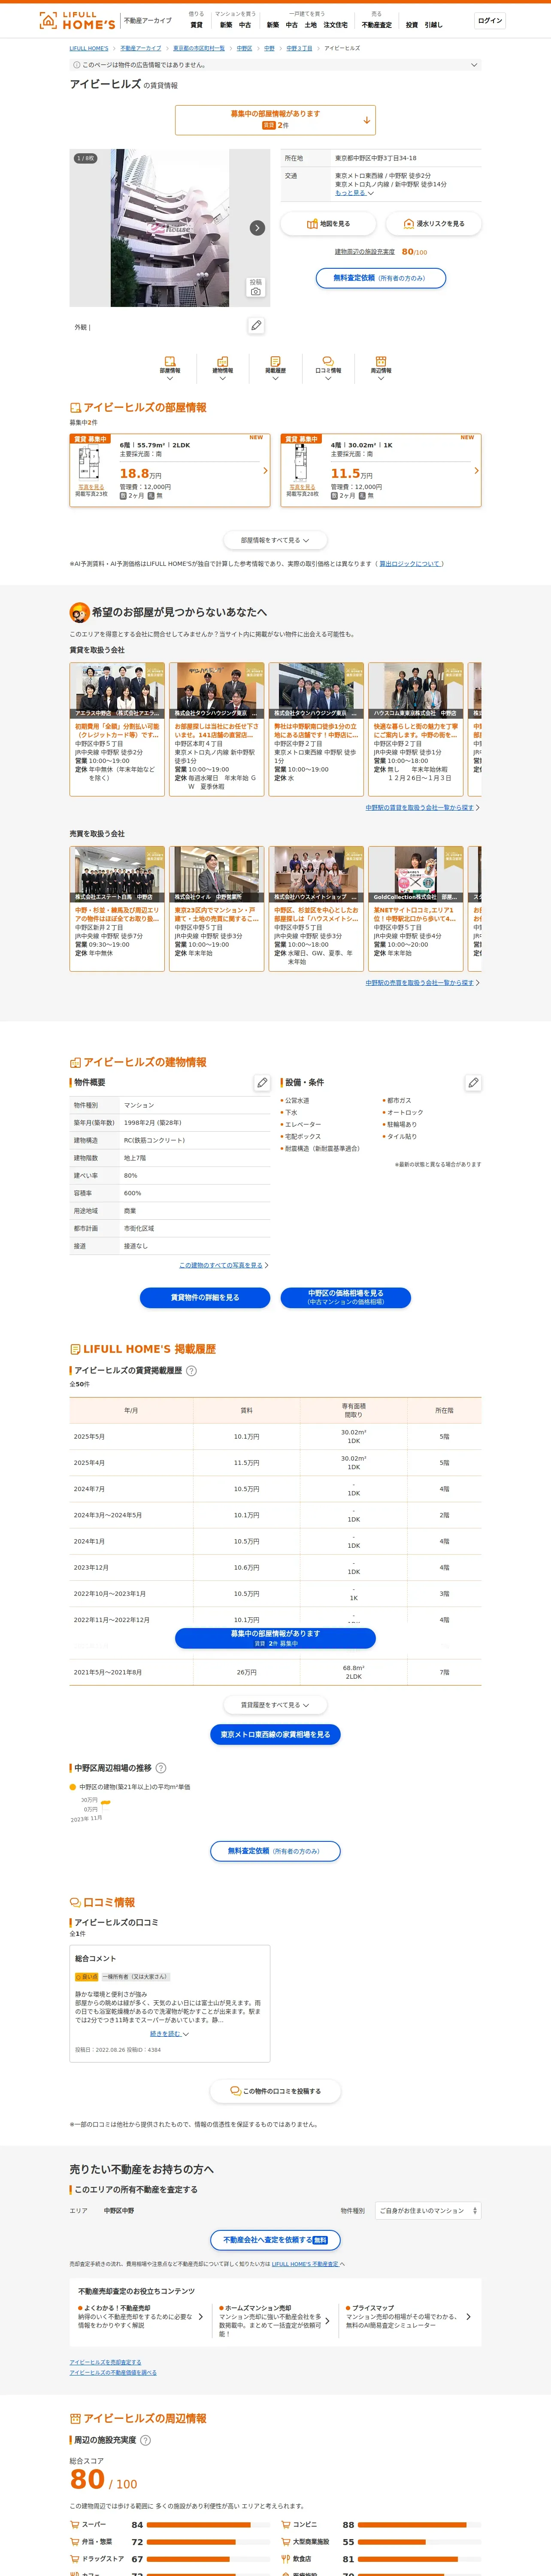Screen dimensions: 551x2576
Task: Click 中野区の価格相場を見る button
Action: [x=346, y=1298]
